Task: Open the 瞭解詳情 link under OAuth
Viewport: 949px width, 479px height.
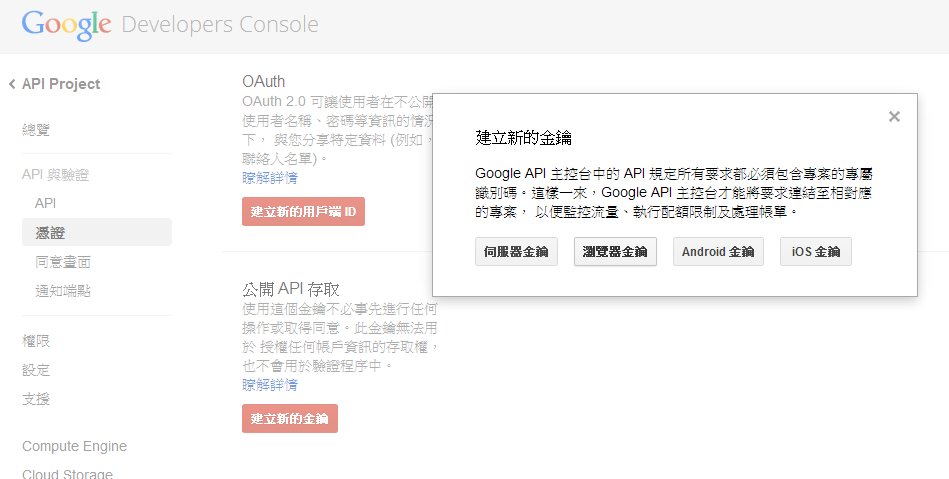Action: [x=270, y=178]
